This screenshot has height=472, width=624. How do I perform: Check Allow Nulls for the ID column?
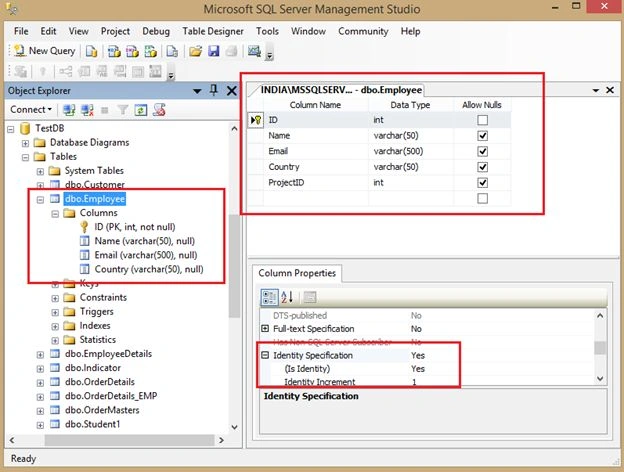click(482, 120)
